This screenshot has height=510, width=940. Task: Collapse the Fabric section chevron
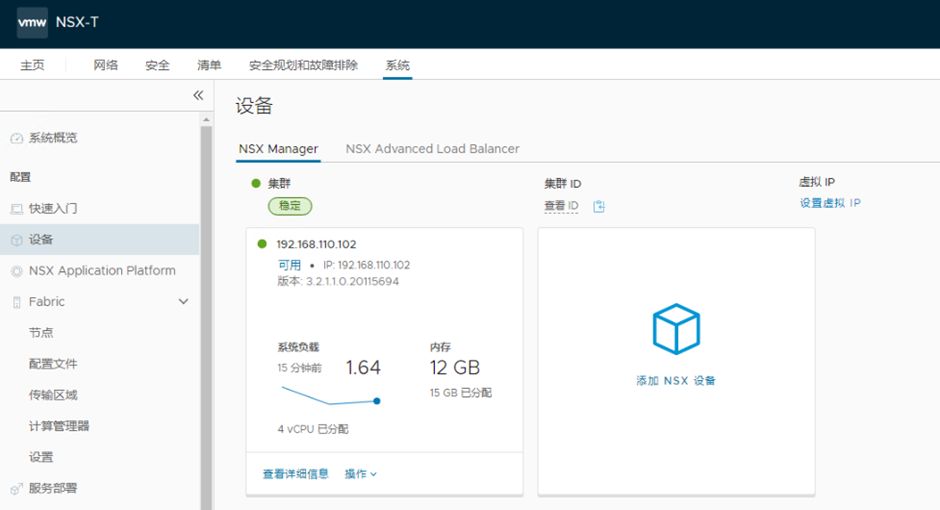point(183,301)
